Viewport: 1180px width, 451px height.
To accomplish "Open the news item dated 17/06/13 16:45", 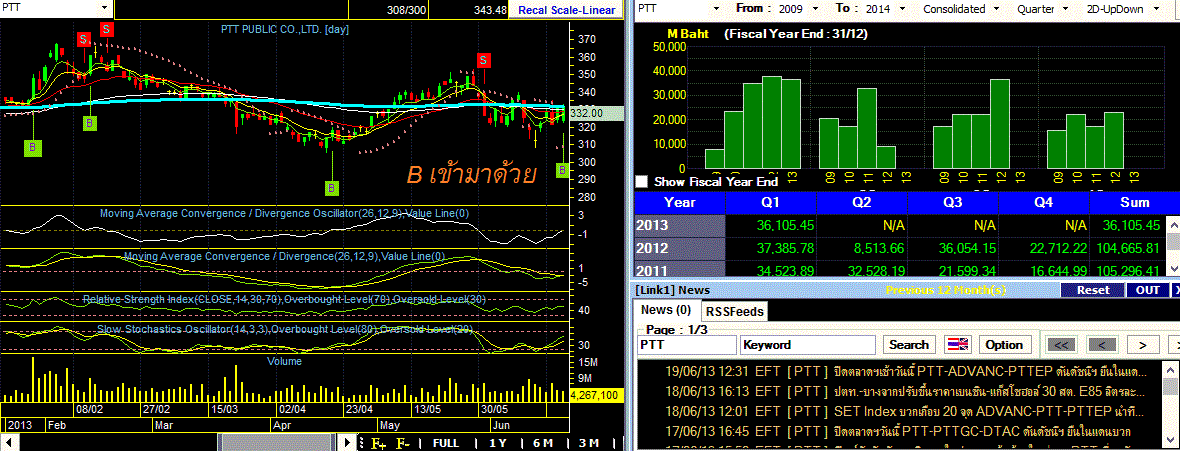I will (x=899, y=431).
